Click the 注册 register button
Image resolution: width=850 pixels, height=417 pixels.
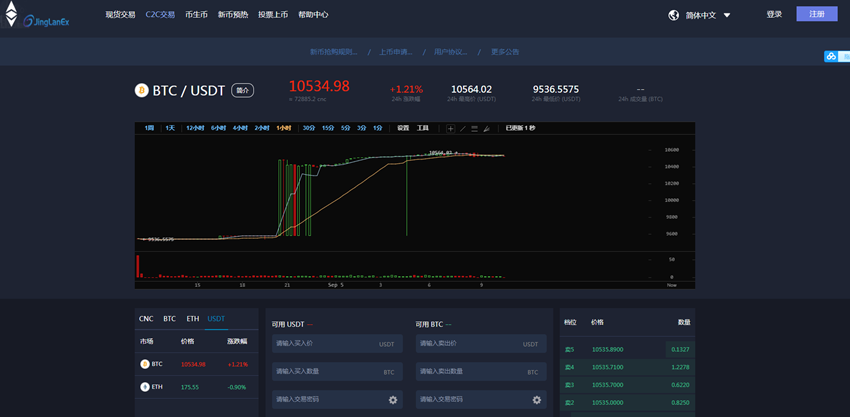coord(817,14)
